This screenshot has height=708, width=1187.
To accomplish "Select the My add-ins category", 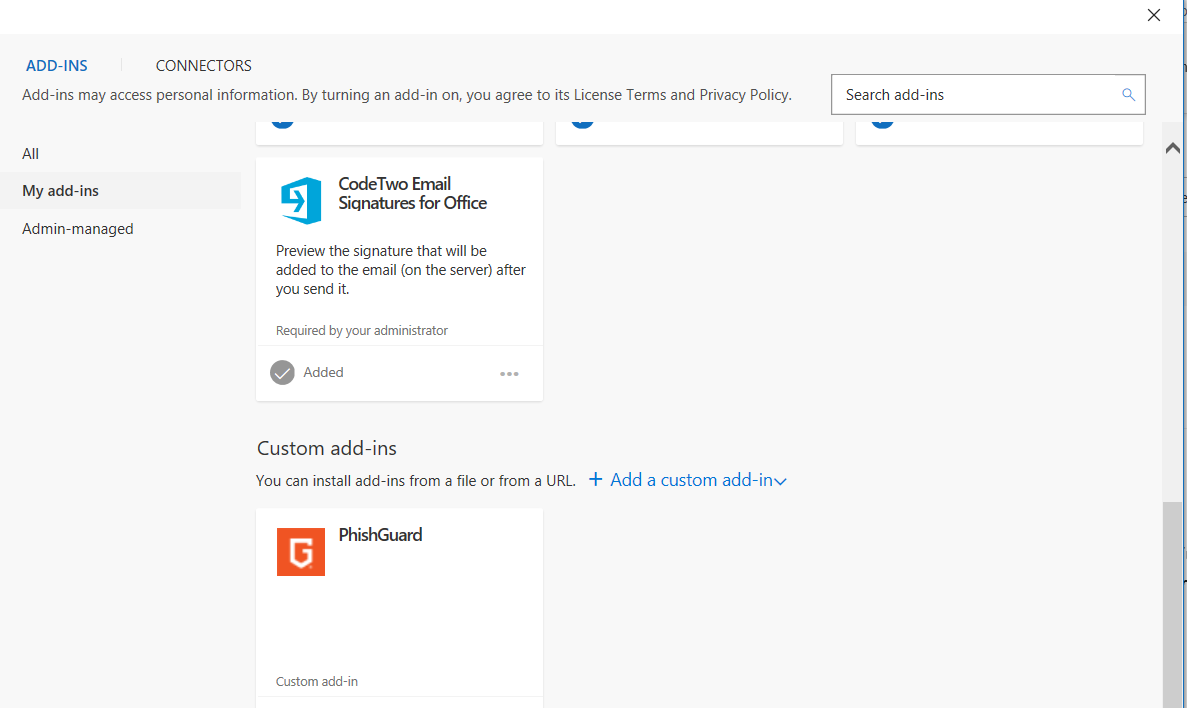I will [x=120, y=191].
